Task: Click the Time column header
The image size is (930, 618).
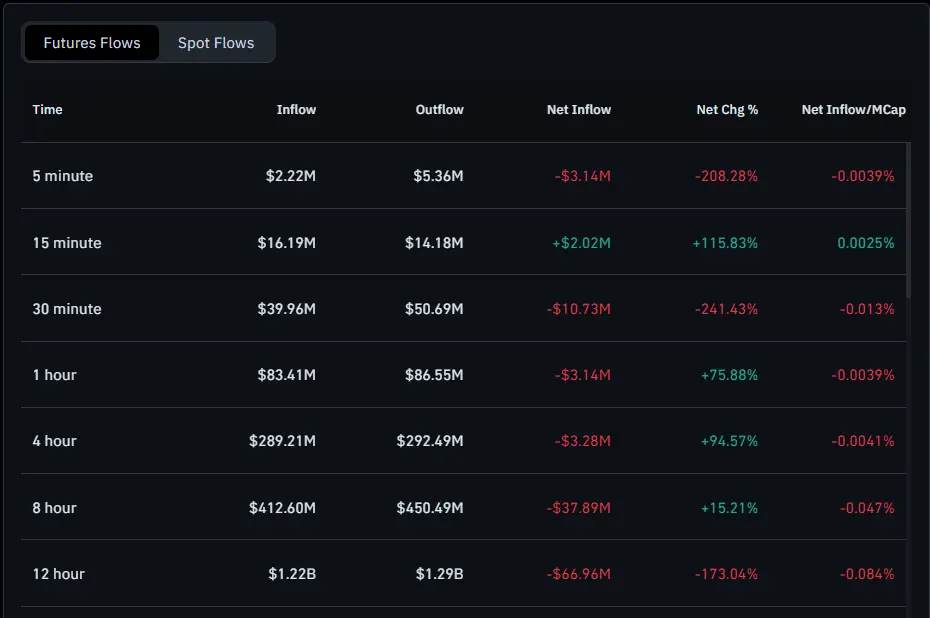Action: 47,110
